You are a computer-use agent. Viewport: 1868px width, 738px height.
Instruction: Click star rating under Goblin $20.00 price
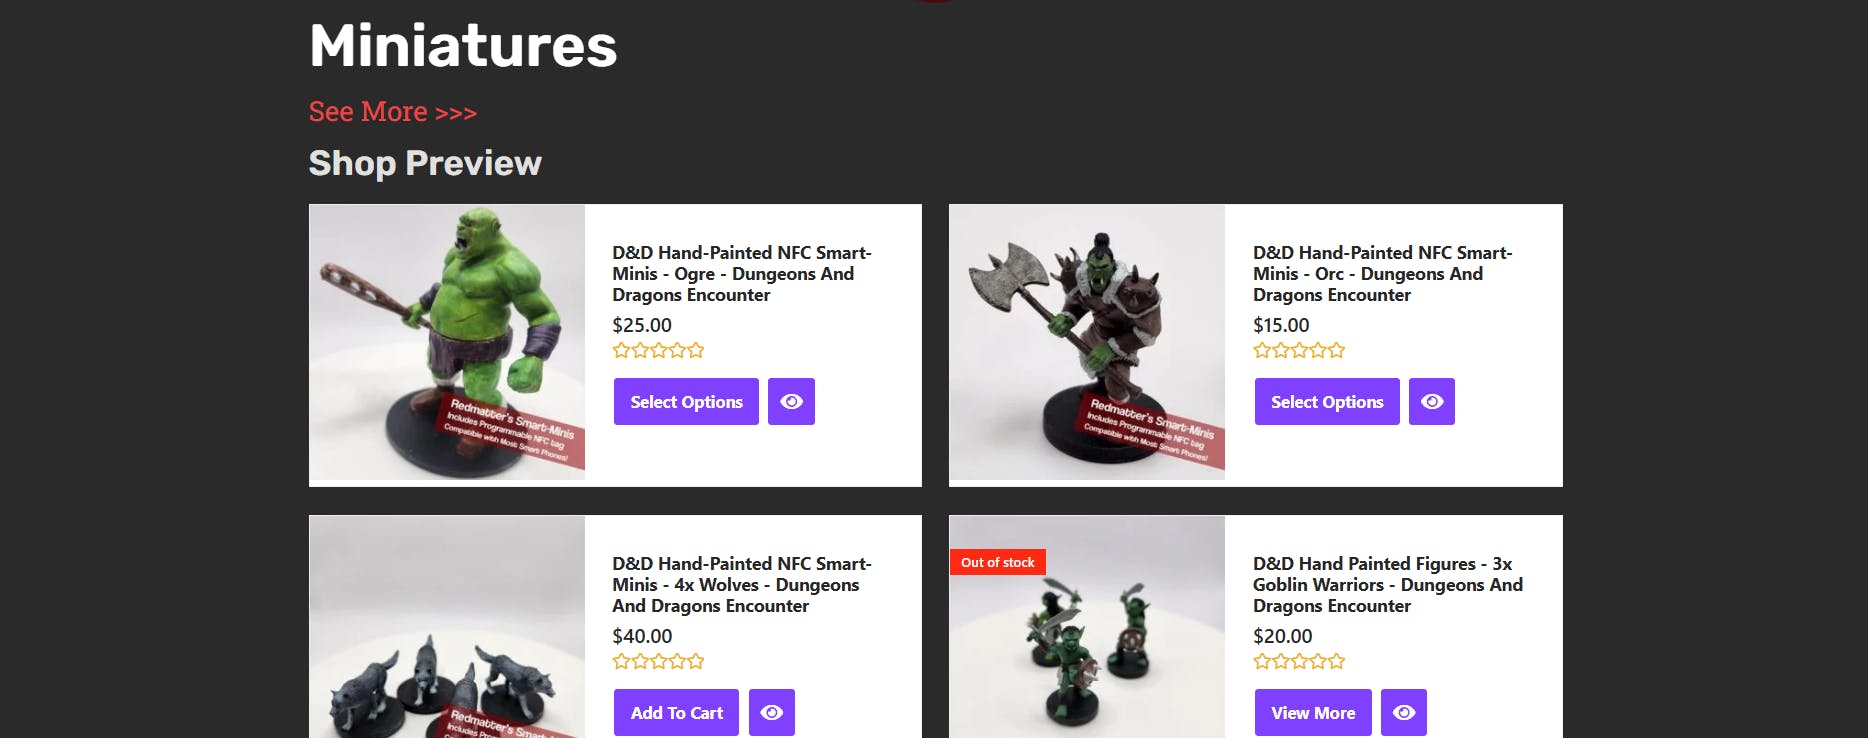click(x=1299, y=661)
